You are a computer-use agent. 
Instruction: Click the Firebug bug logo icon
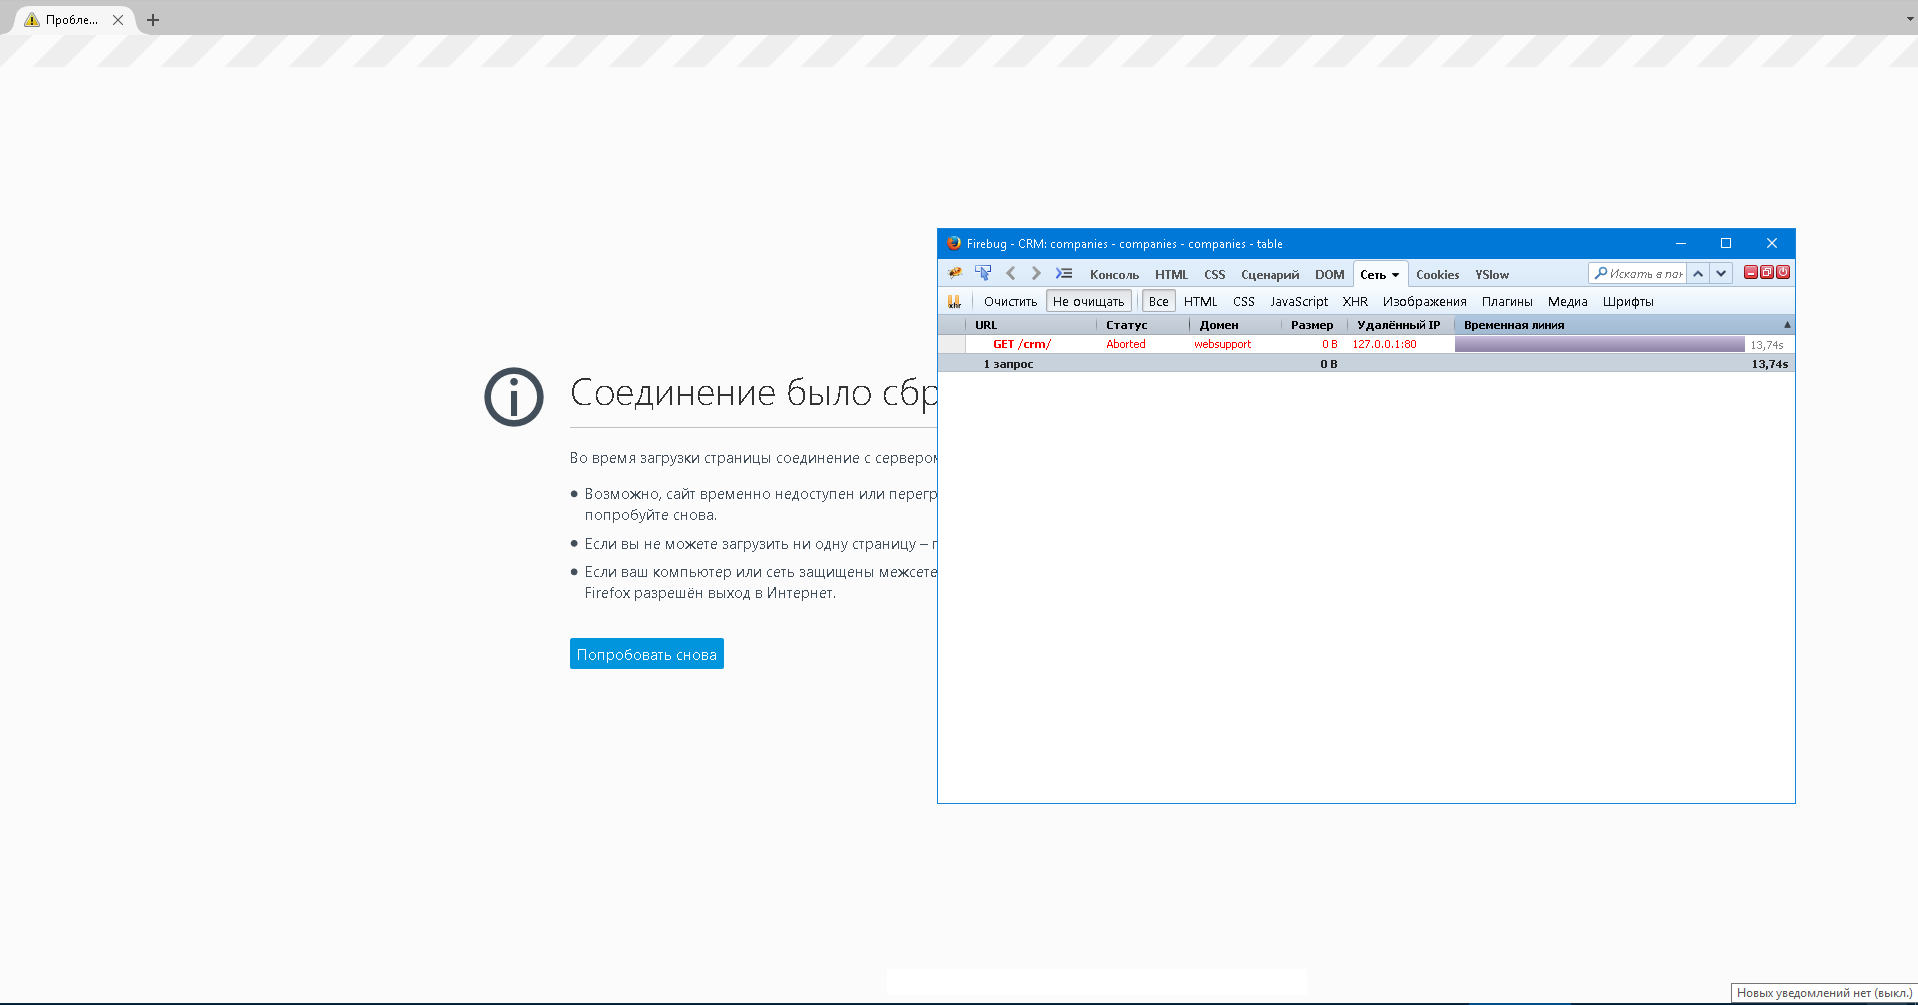coord(955,273)
